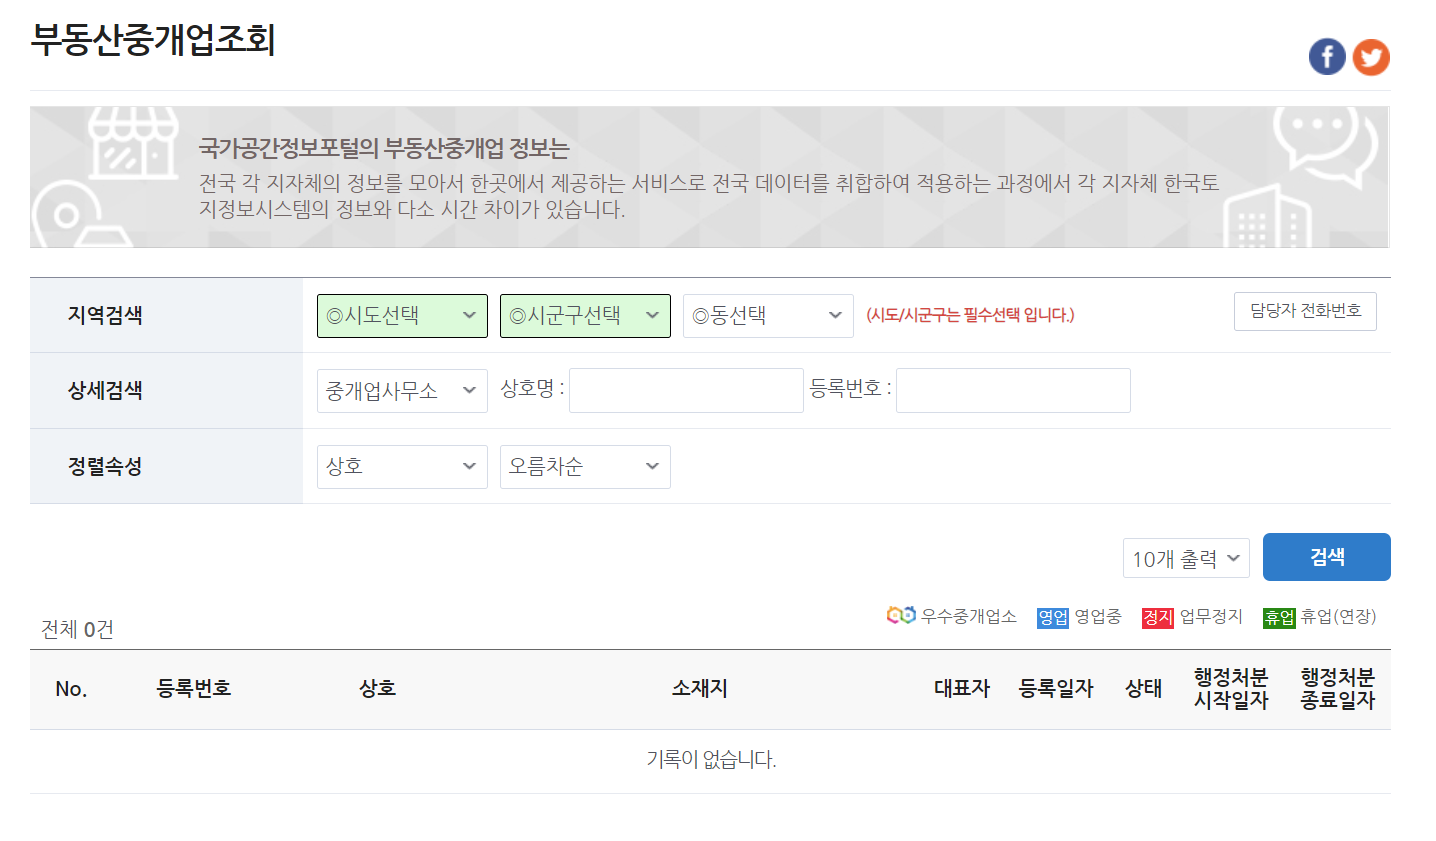Click the 기록이 없습니다 empty message
The width and height of the screenshot is (1436, 841).
tap(711, 760)
